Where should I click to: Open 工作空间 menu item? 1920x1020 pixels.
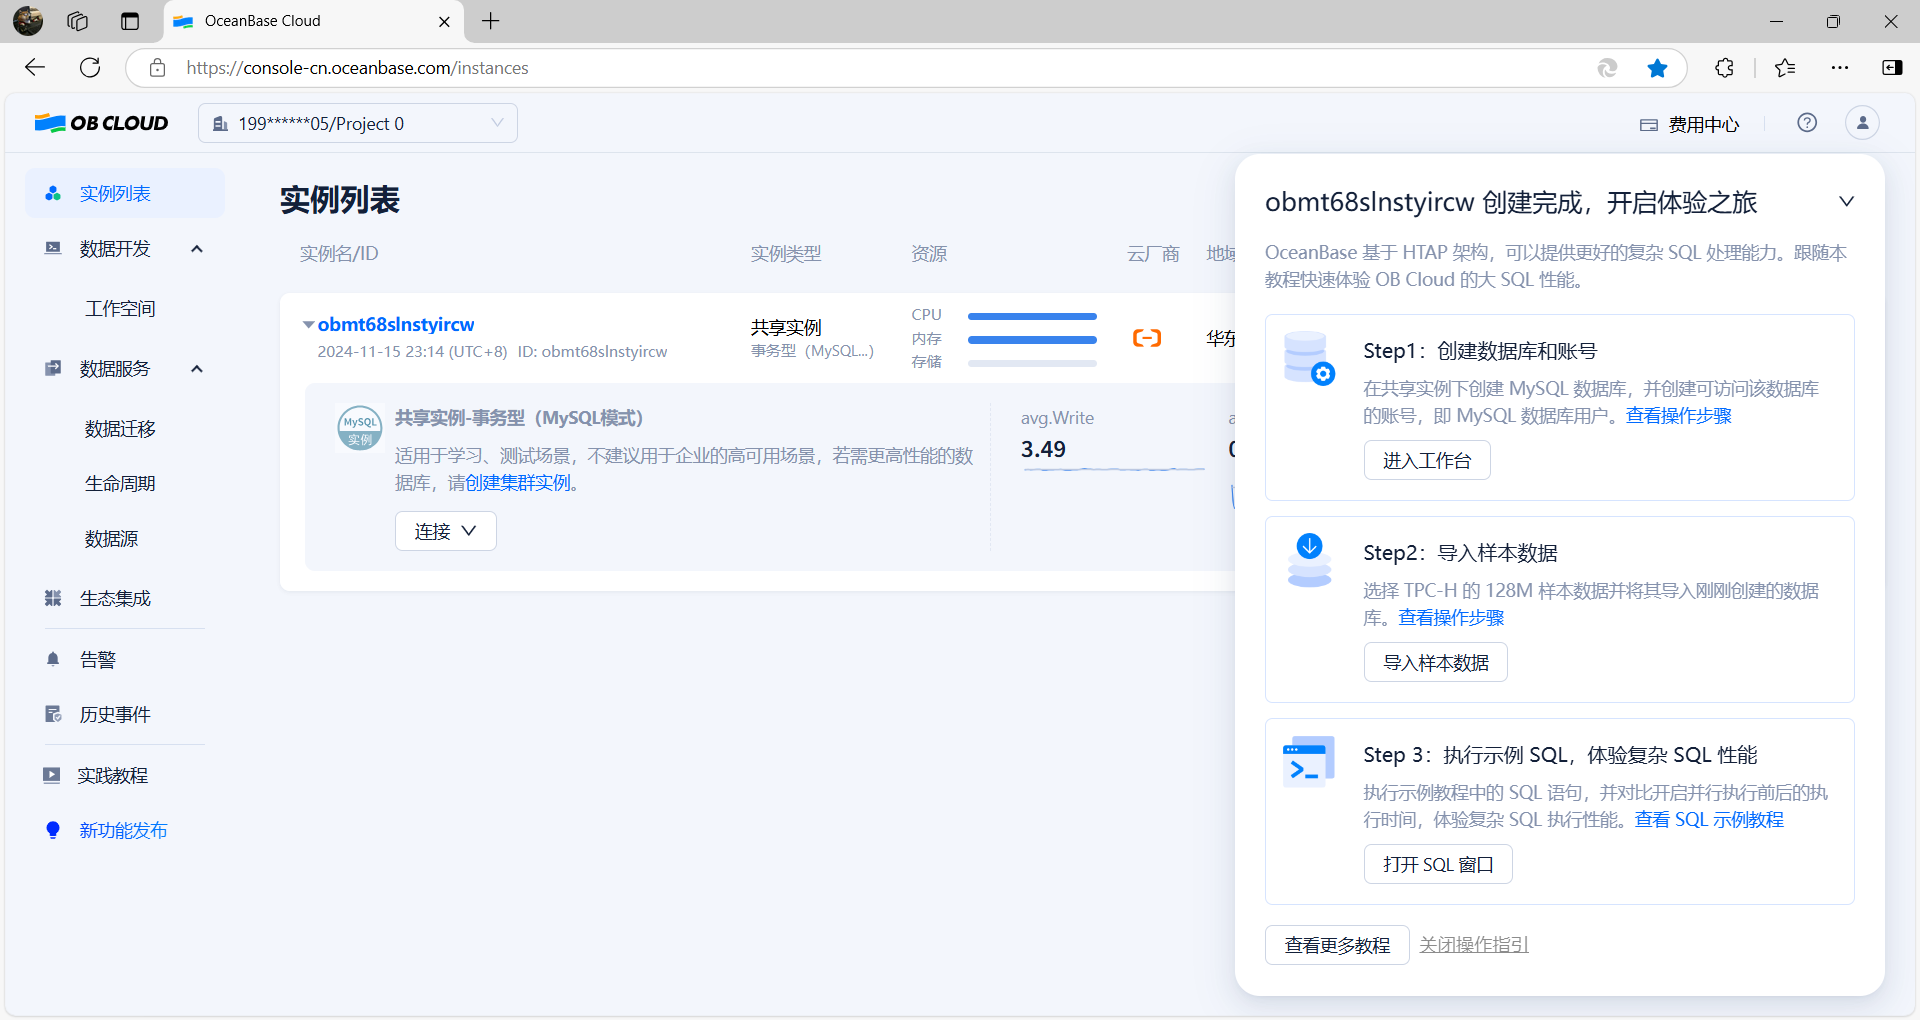coord(120,308)
